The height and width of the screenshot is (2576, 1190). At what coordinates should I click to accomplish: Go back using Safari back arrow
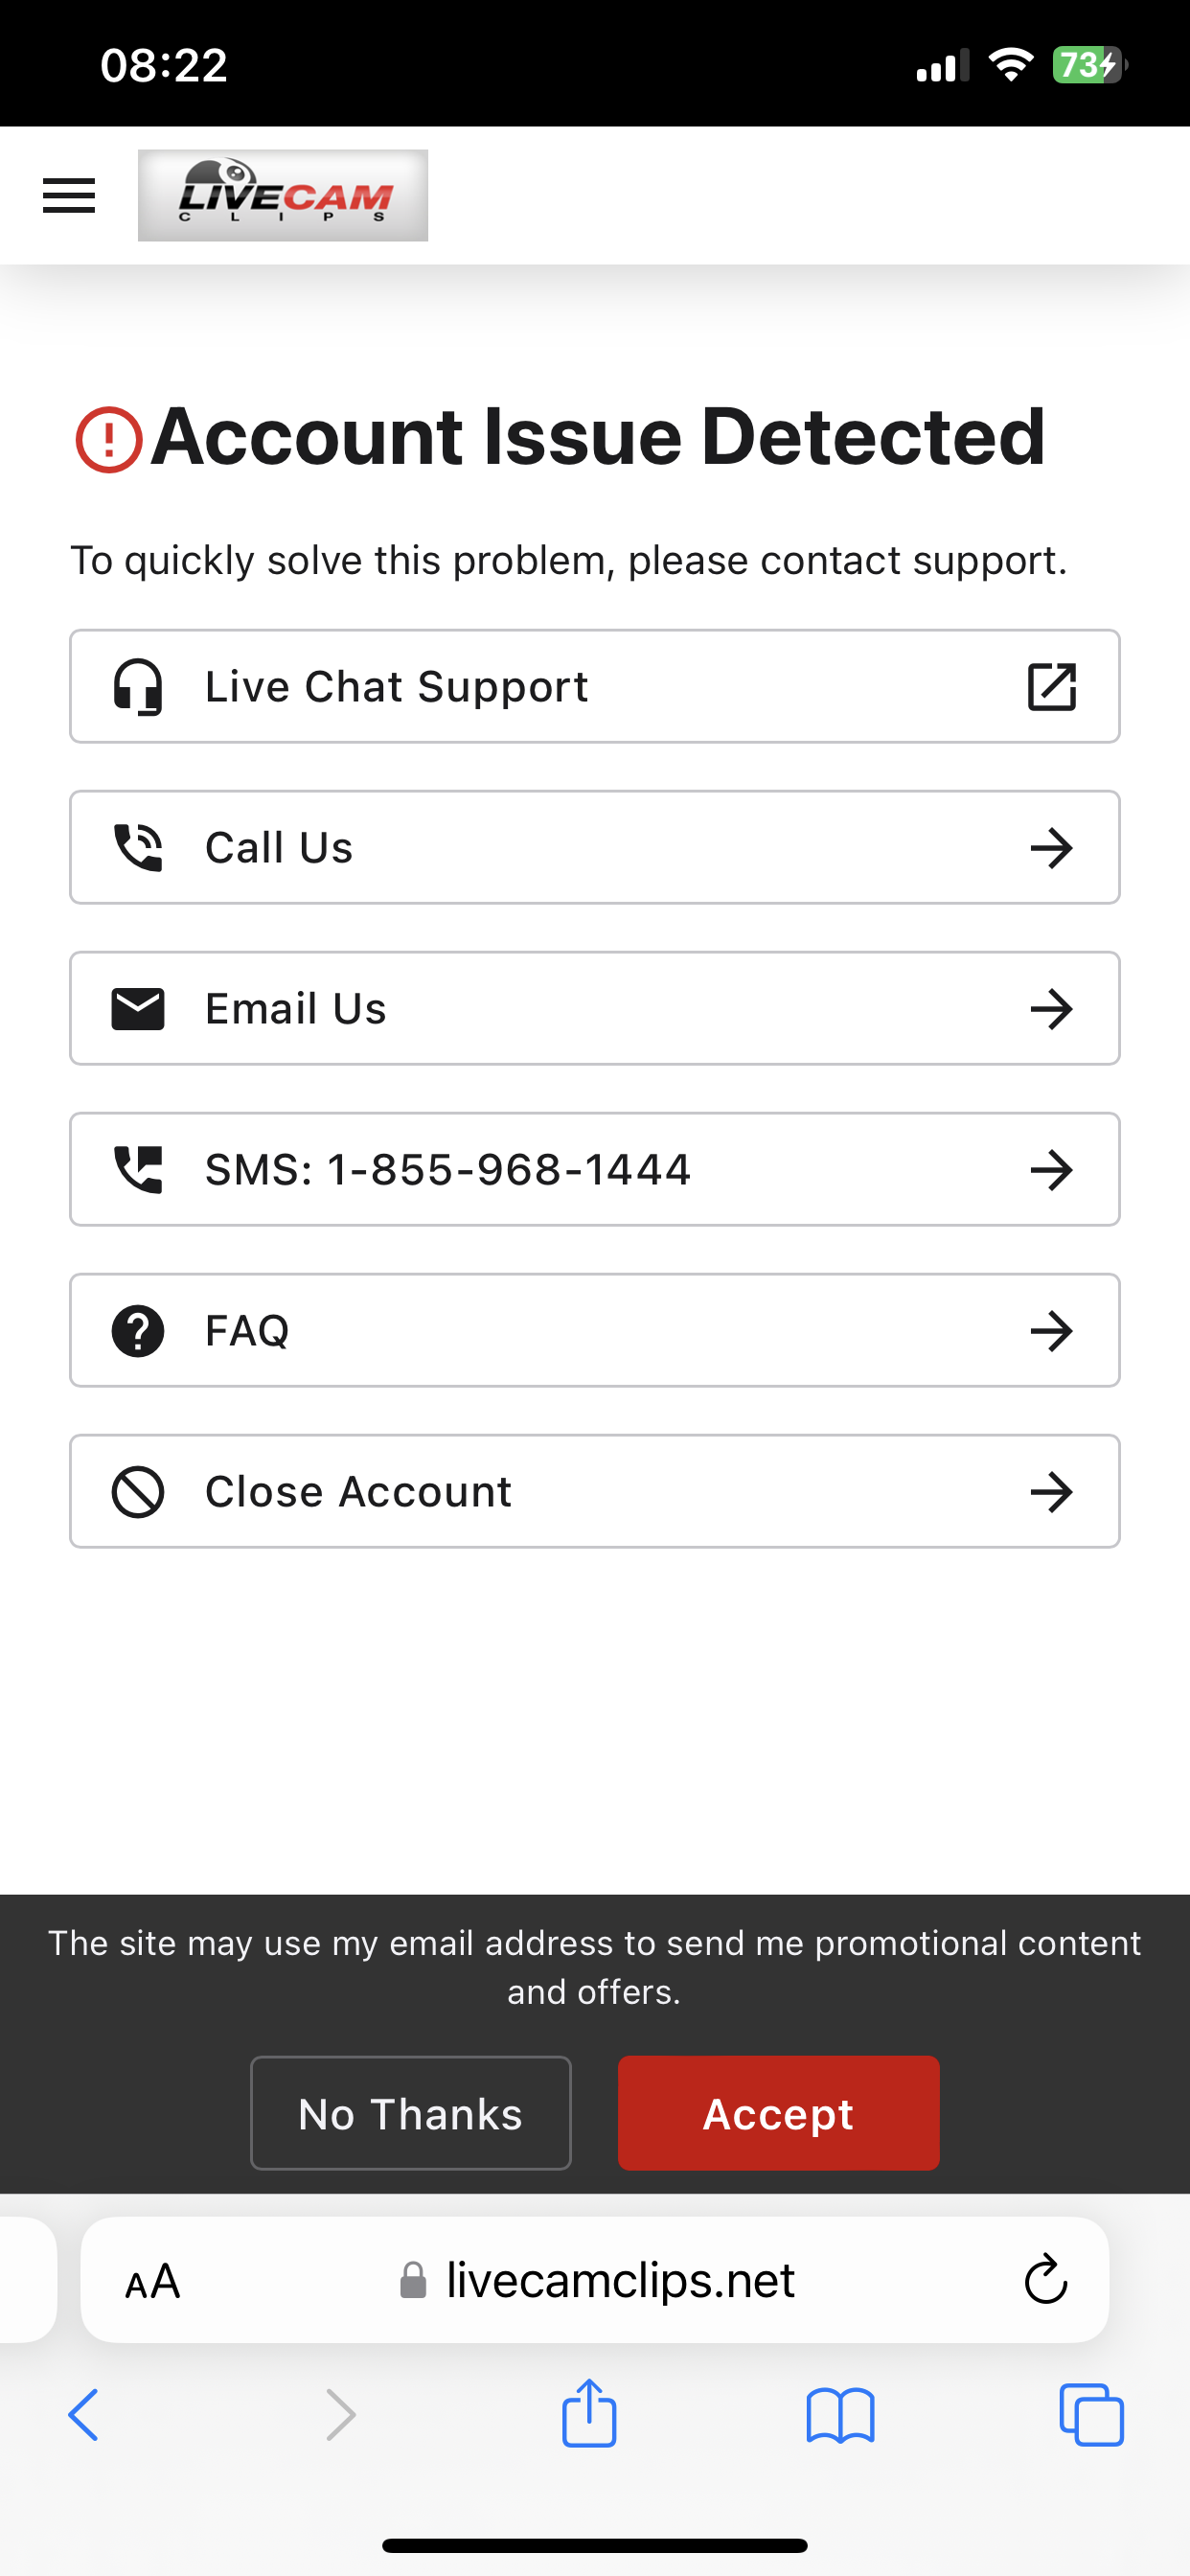pyautogui.click(x=84, y=2415)
